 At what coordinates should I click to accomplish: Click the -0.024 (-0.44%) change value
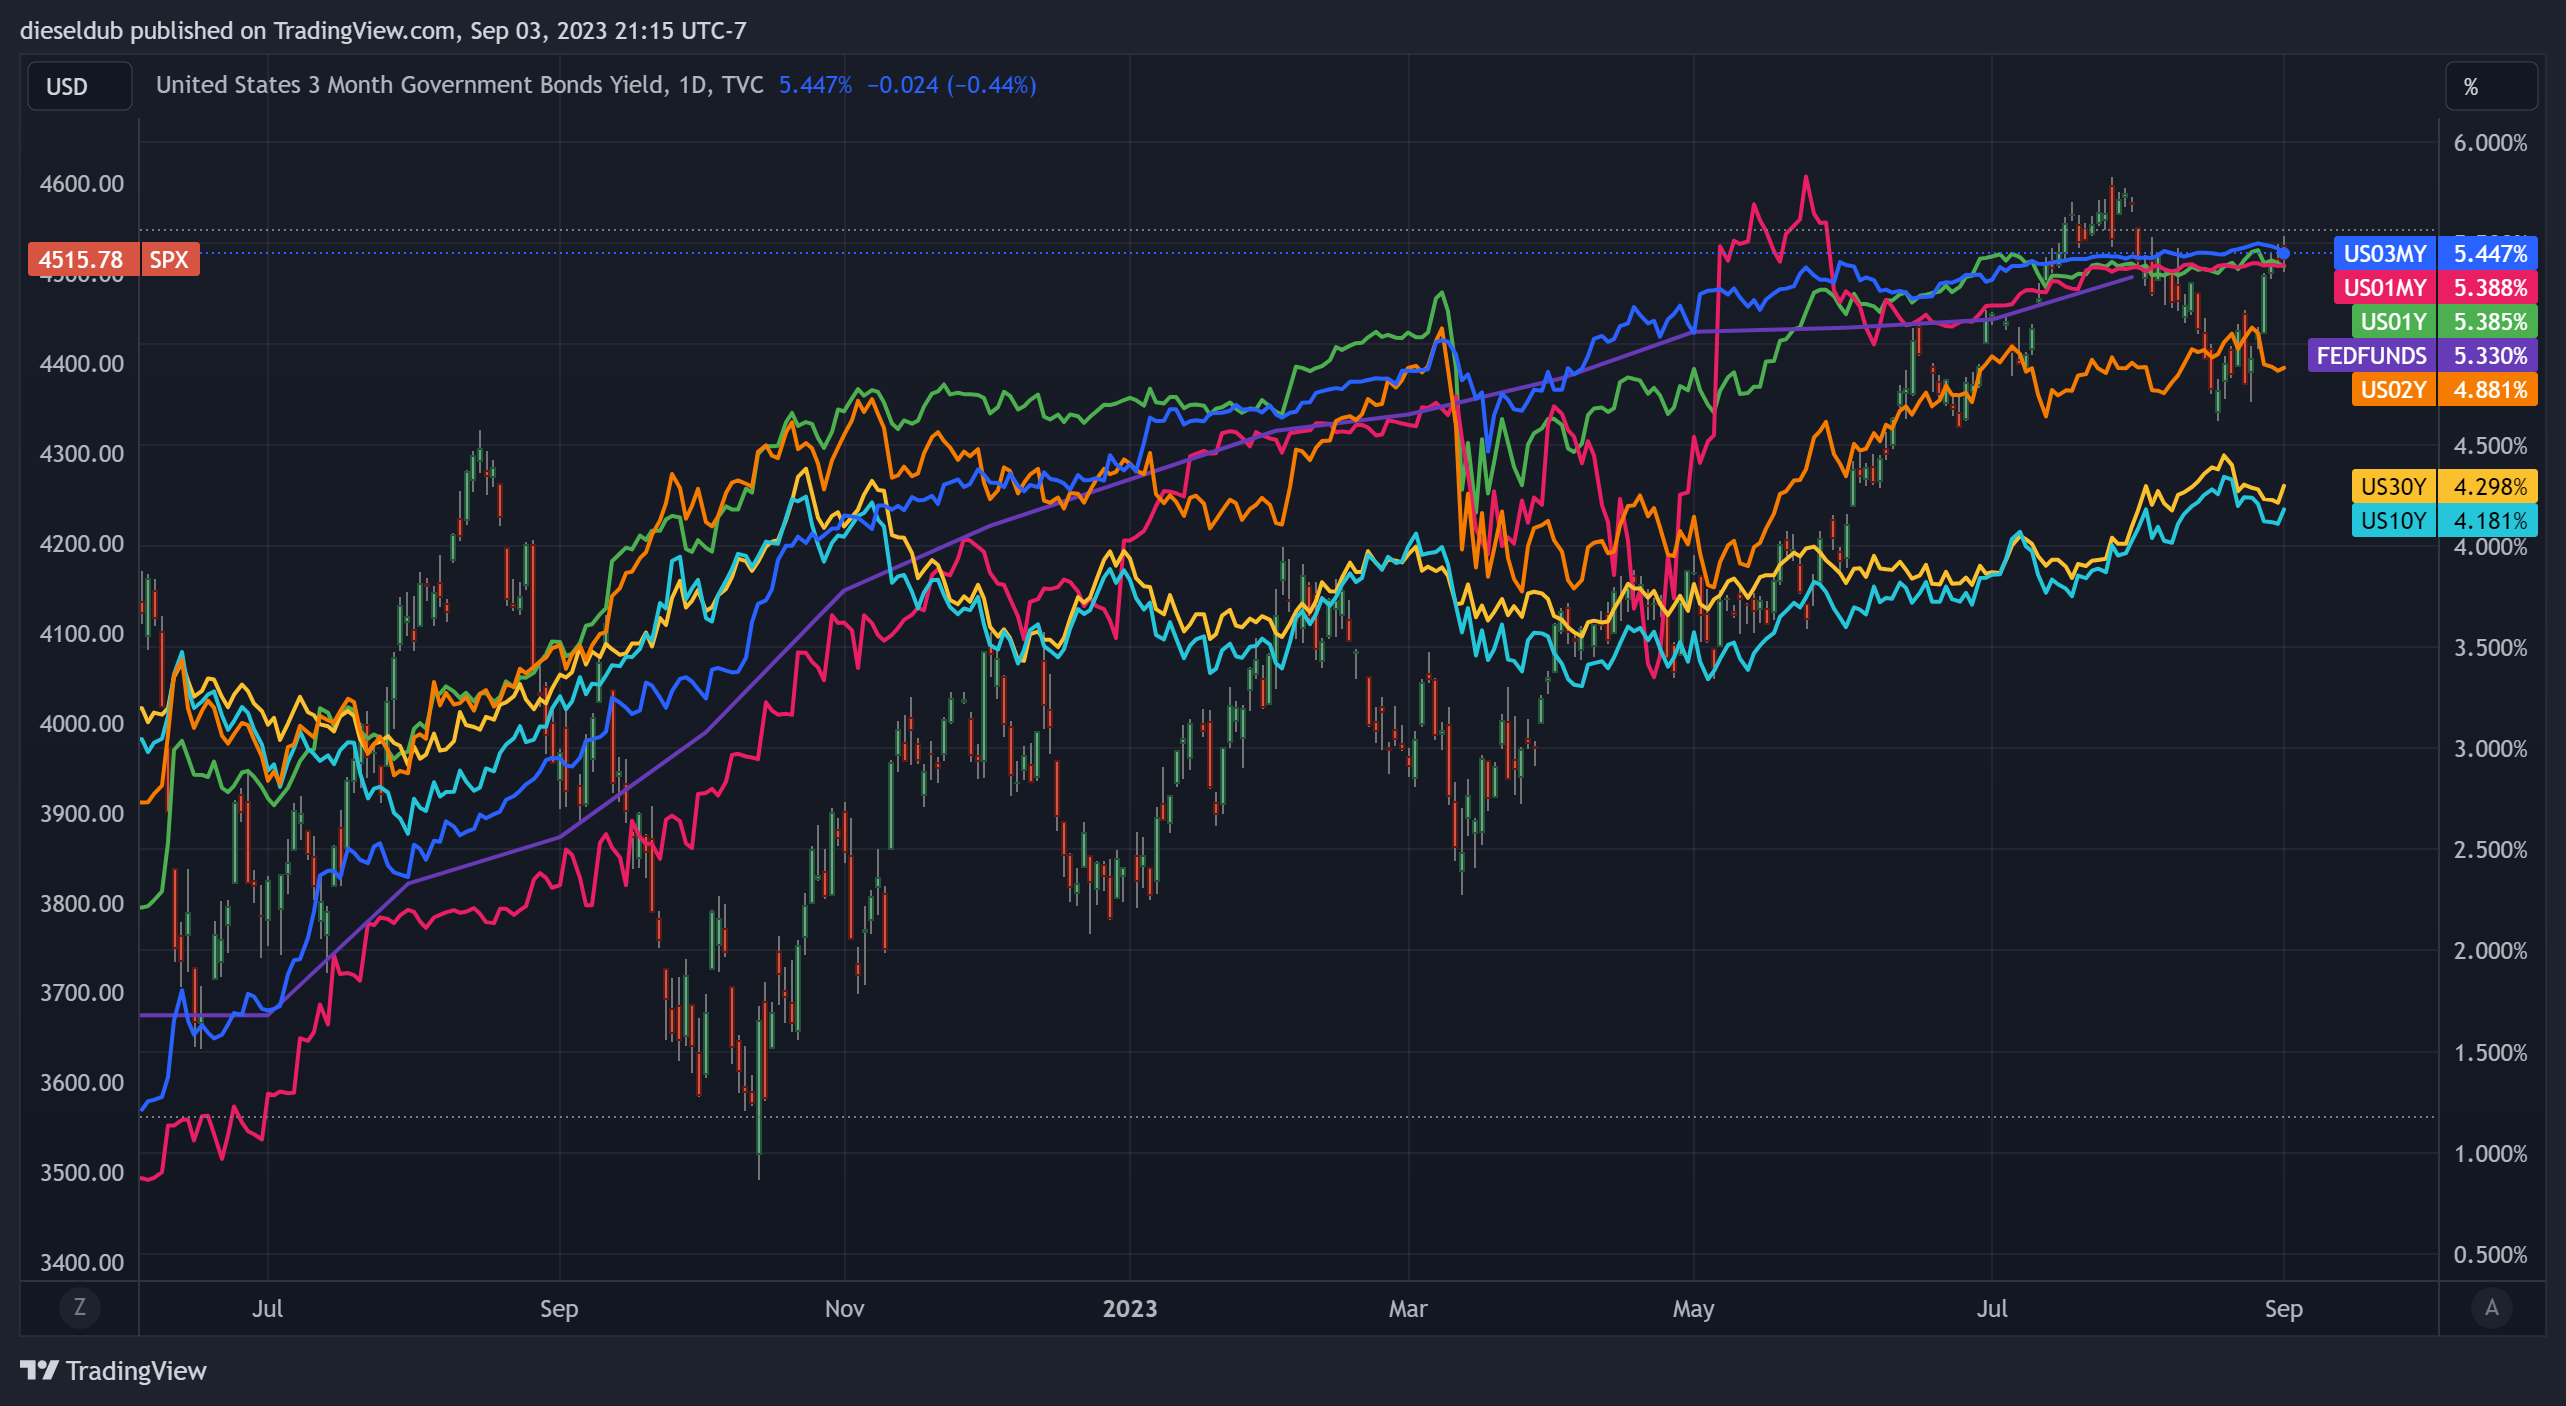click(x=951, y=85)
